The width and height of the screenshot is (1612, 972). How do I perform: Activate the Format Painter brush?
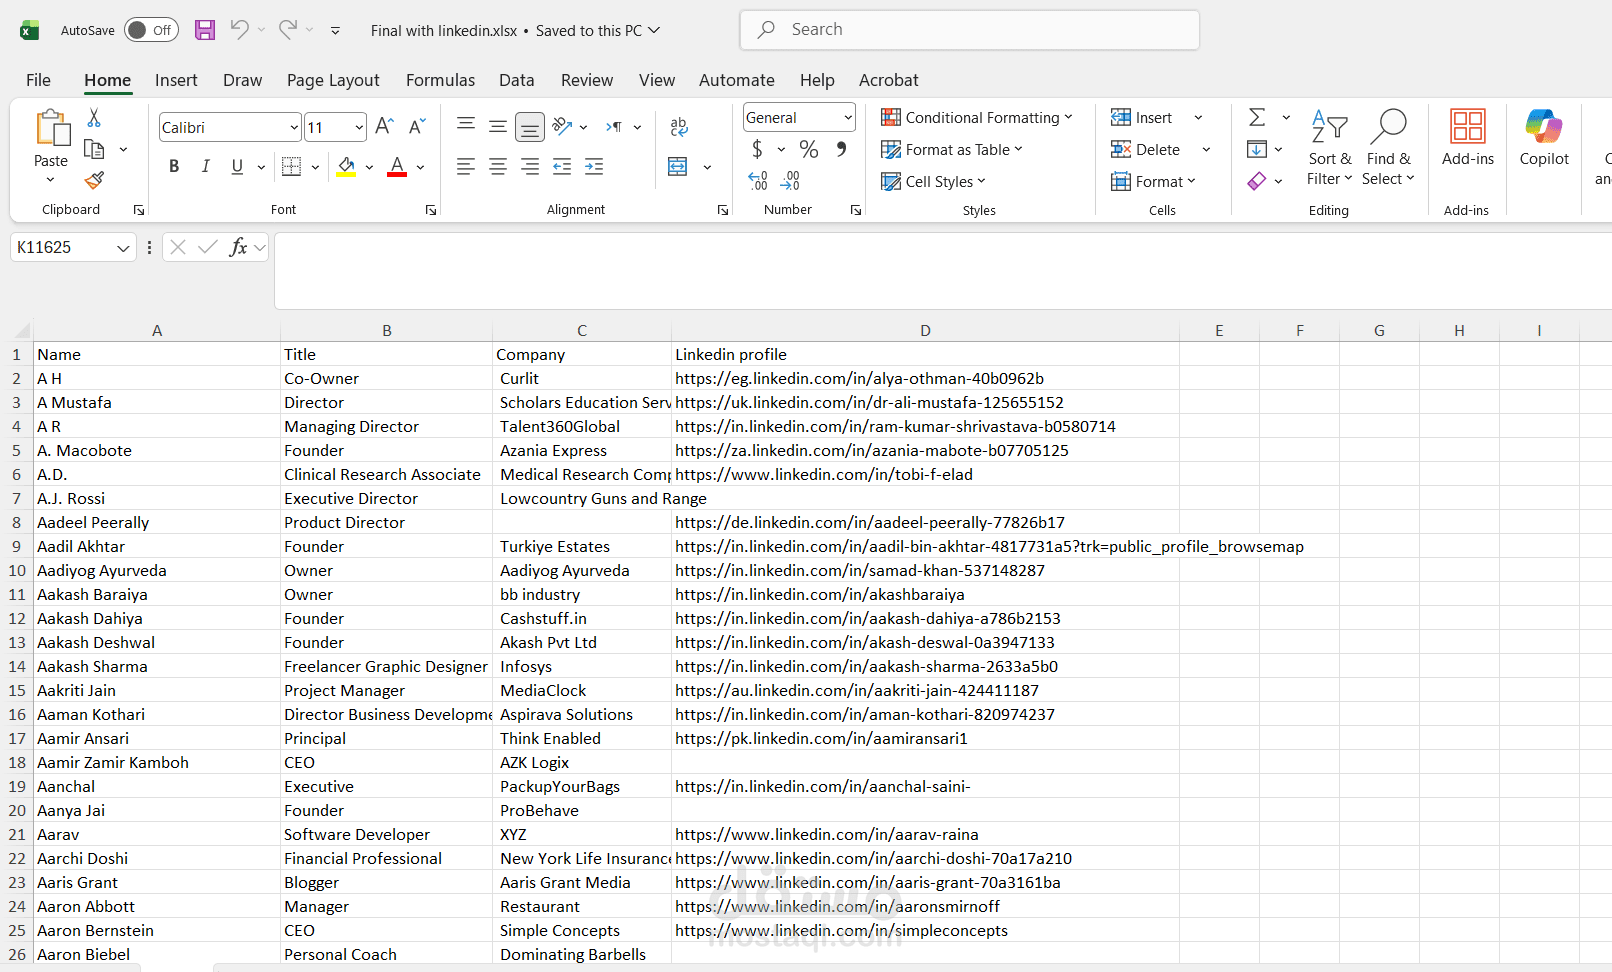[x=94, y=180]
